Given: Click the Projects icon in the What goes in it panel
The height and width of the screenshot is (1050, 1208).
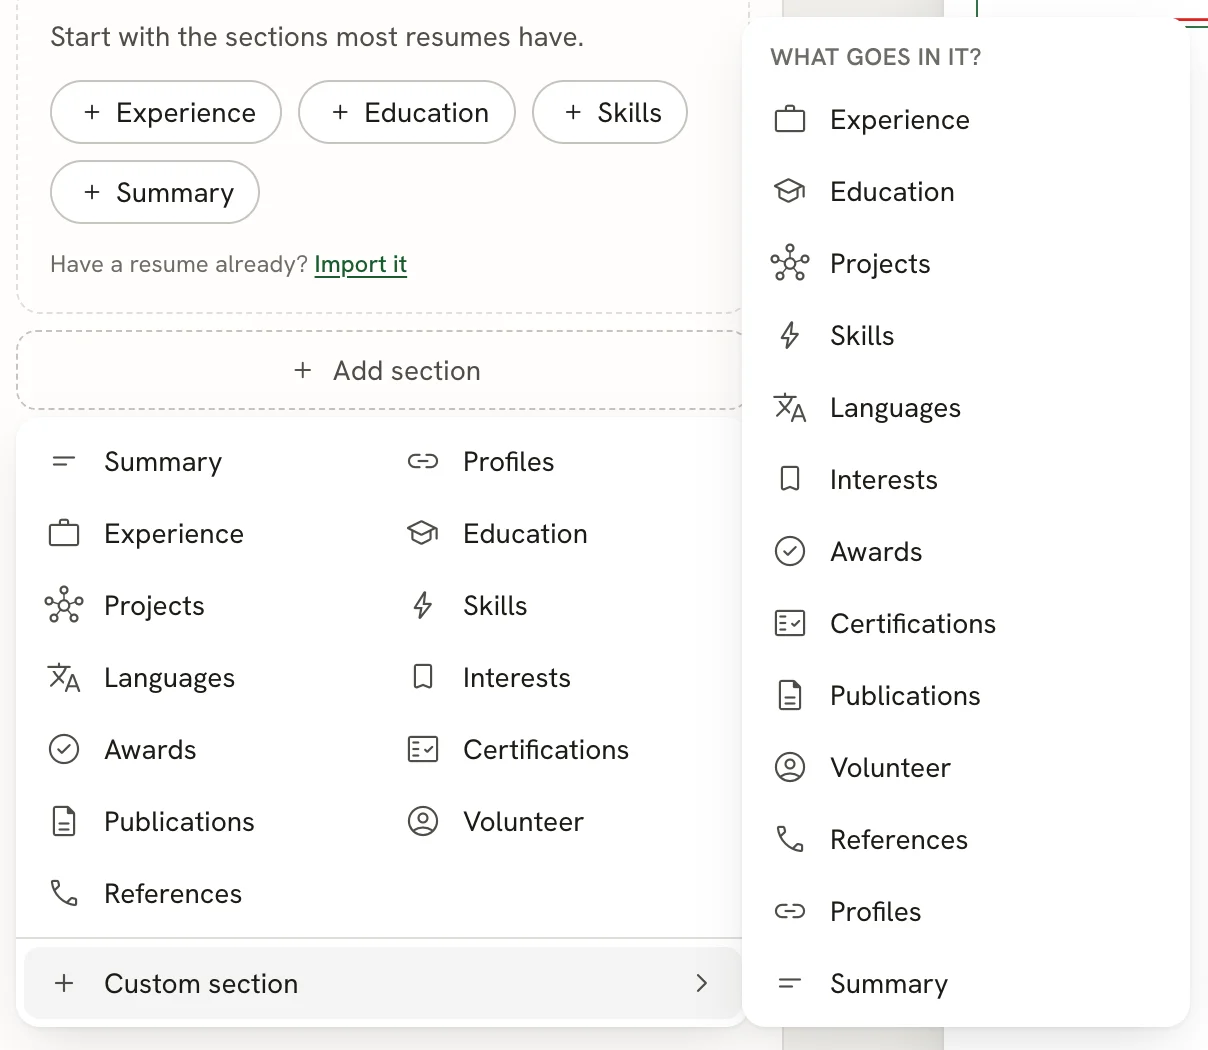Looking at the screenshot, I should pos(790,264).
